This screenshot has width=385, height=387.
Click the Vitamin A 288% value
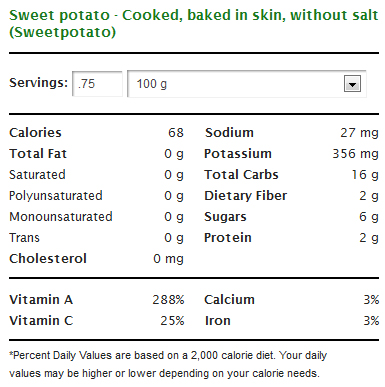pyautogui.click(x=168, y=300)
